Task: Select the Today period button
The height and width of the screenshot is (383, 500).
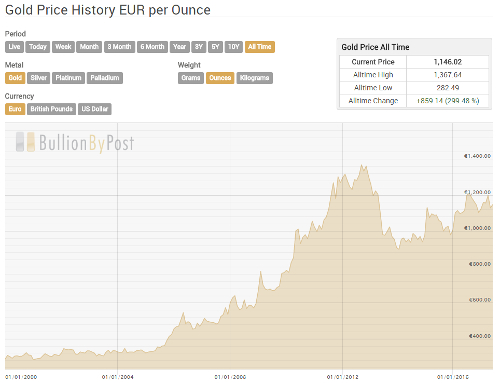Action: (x=38, y=47)
